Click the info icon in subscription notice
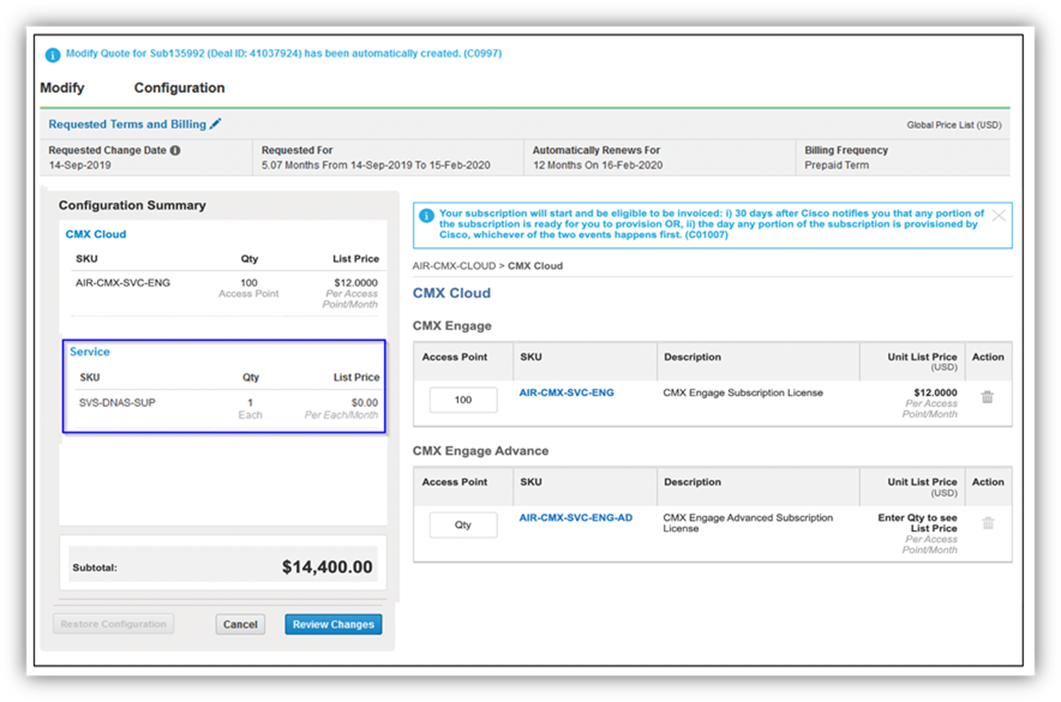 pos(426,216)
